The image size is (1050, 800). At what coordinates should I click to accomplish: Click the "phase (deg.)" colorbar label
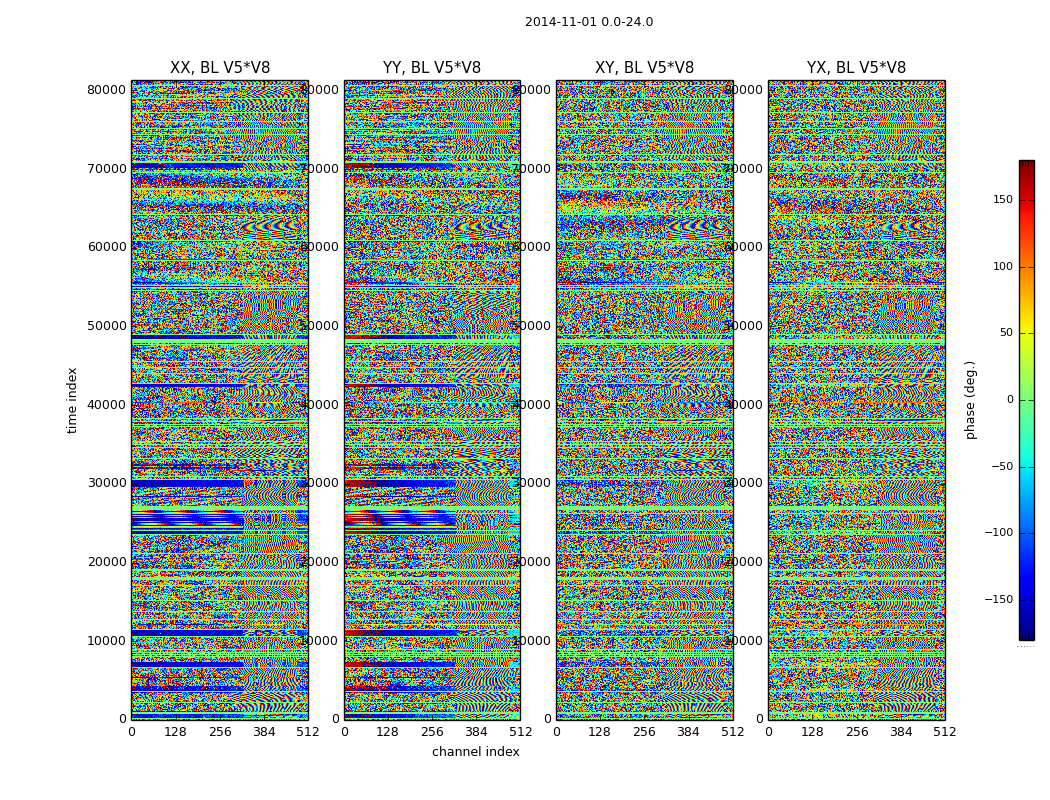click(x=970, y=400)
